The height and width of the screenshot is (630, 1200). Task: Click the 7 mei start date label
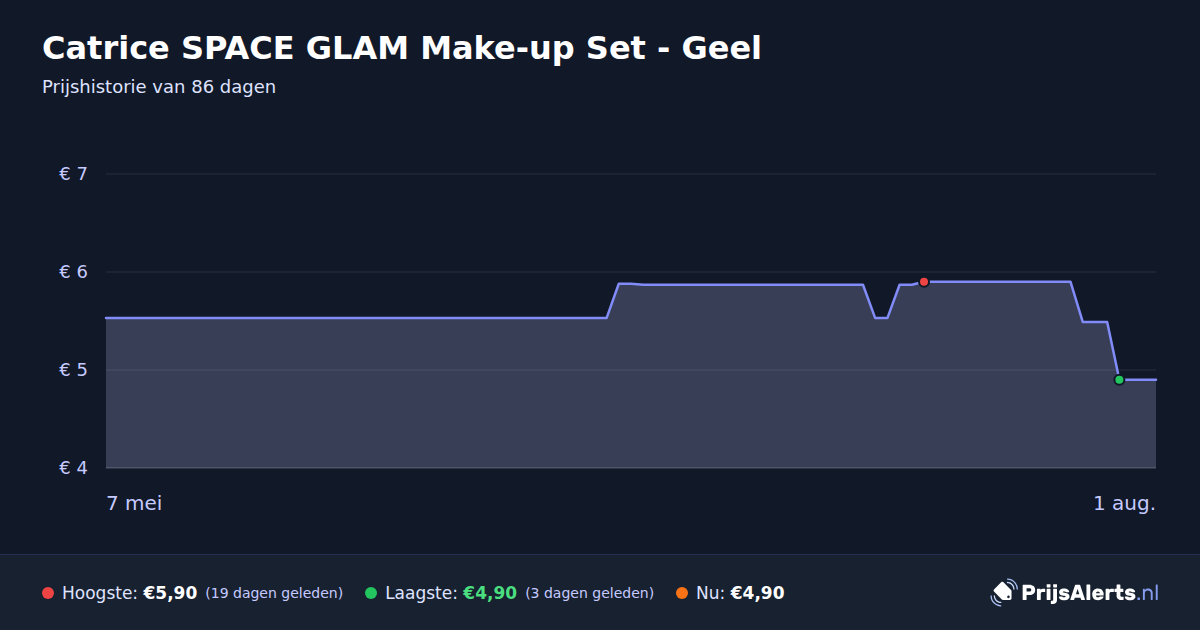pyautogui.click(x=134, y=503)
